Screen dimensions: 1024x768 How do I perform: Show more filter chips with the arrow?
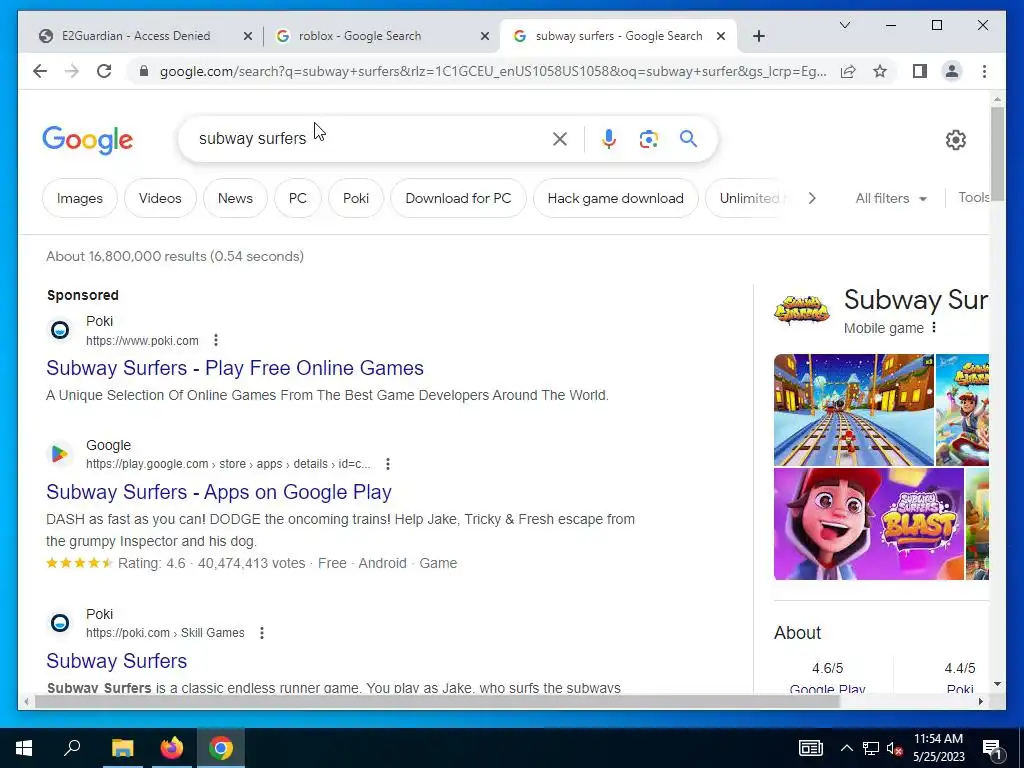tap(812, 198)
